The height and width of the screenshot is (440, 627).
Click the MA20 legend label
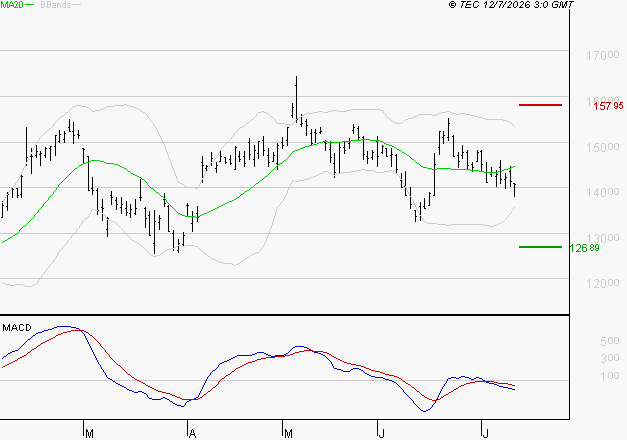[x=12, y=5]
